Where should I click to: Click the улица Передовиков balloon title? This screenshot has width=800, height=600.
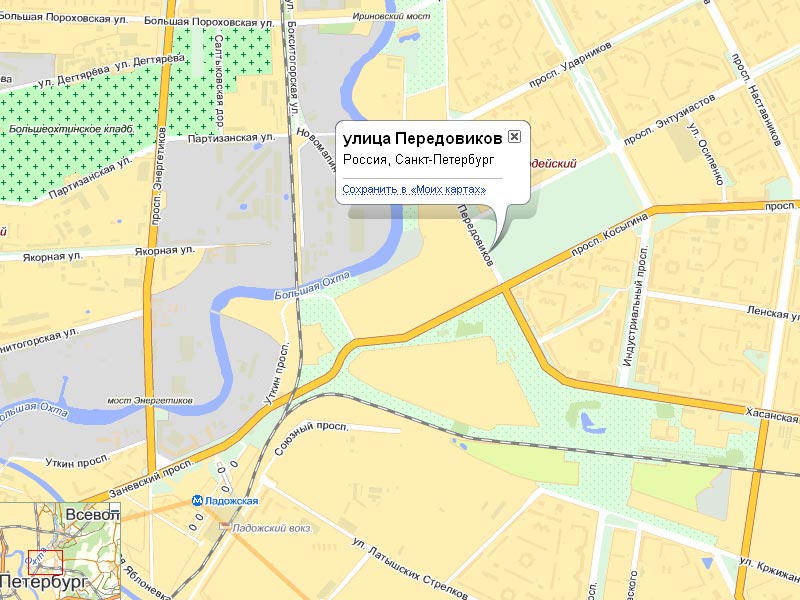(x=422, y=138)
